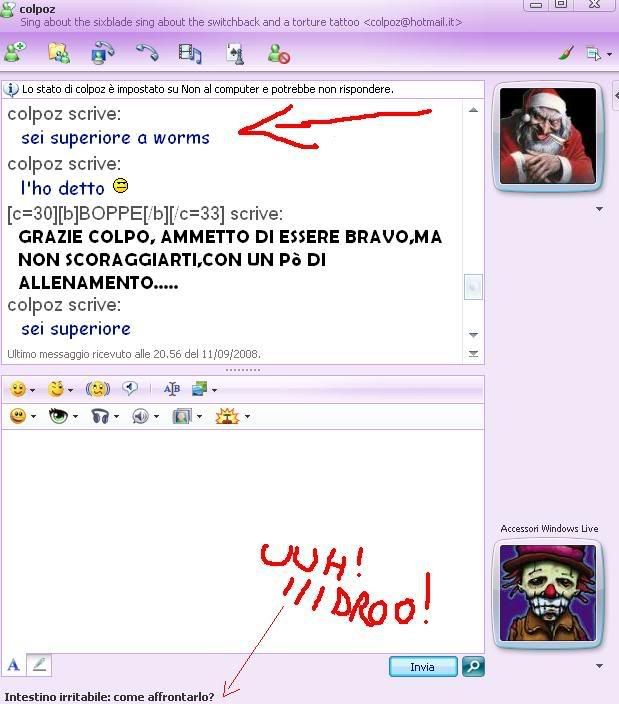Click the voice clip icon
The width and height of the screenshot is (619, 704).
click(130, 389)
